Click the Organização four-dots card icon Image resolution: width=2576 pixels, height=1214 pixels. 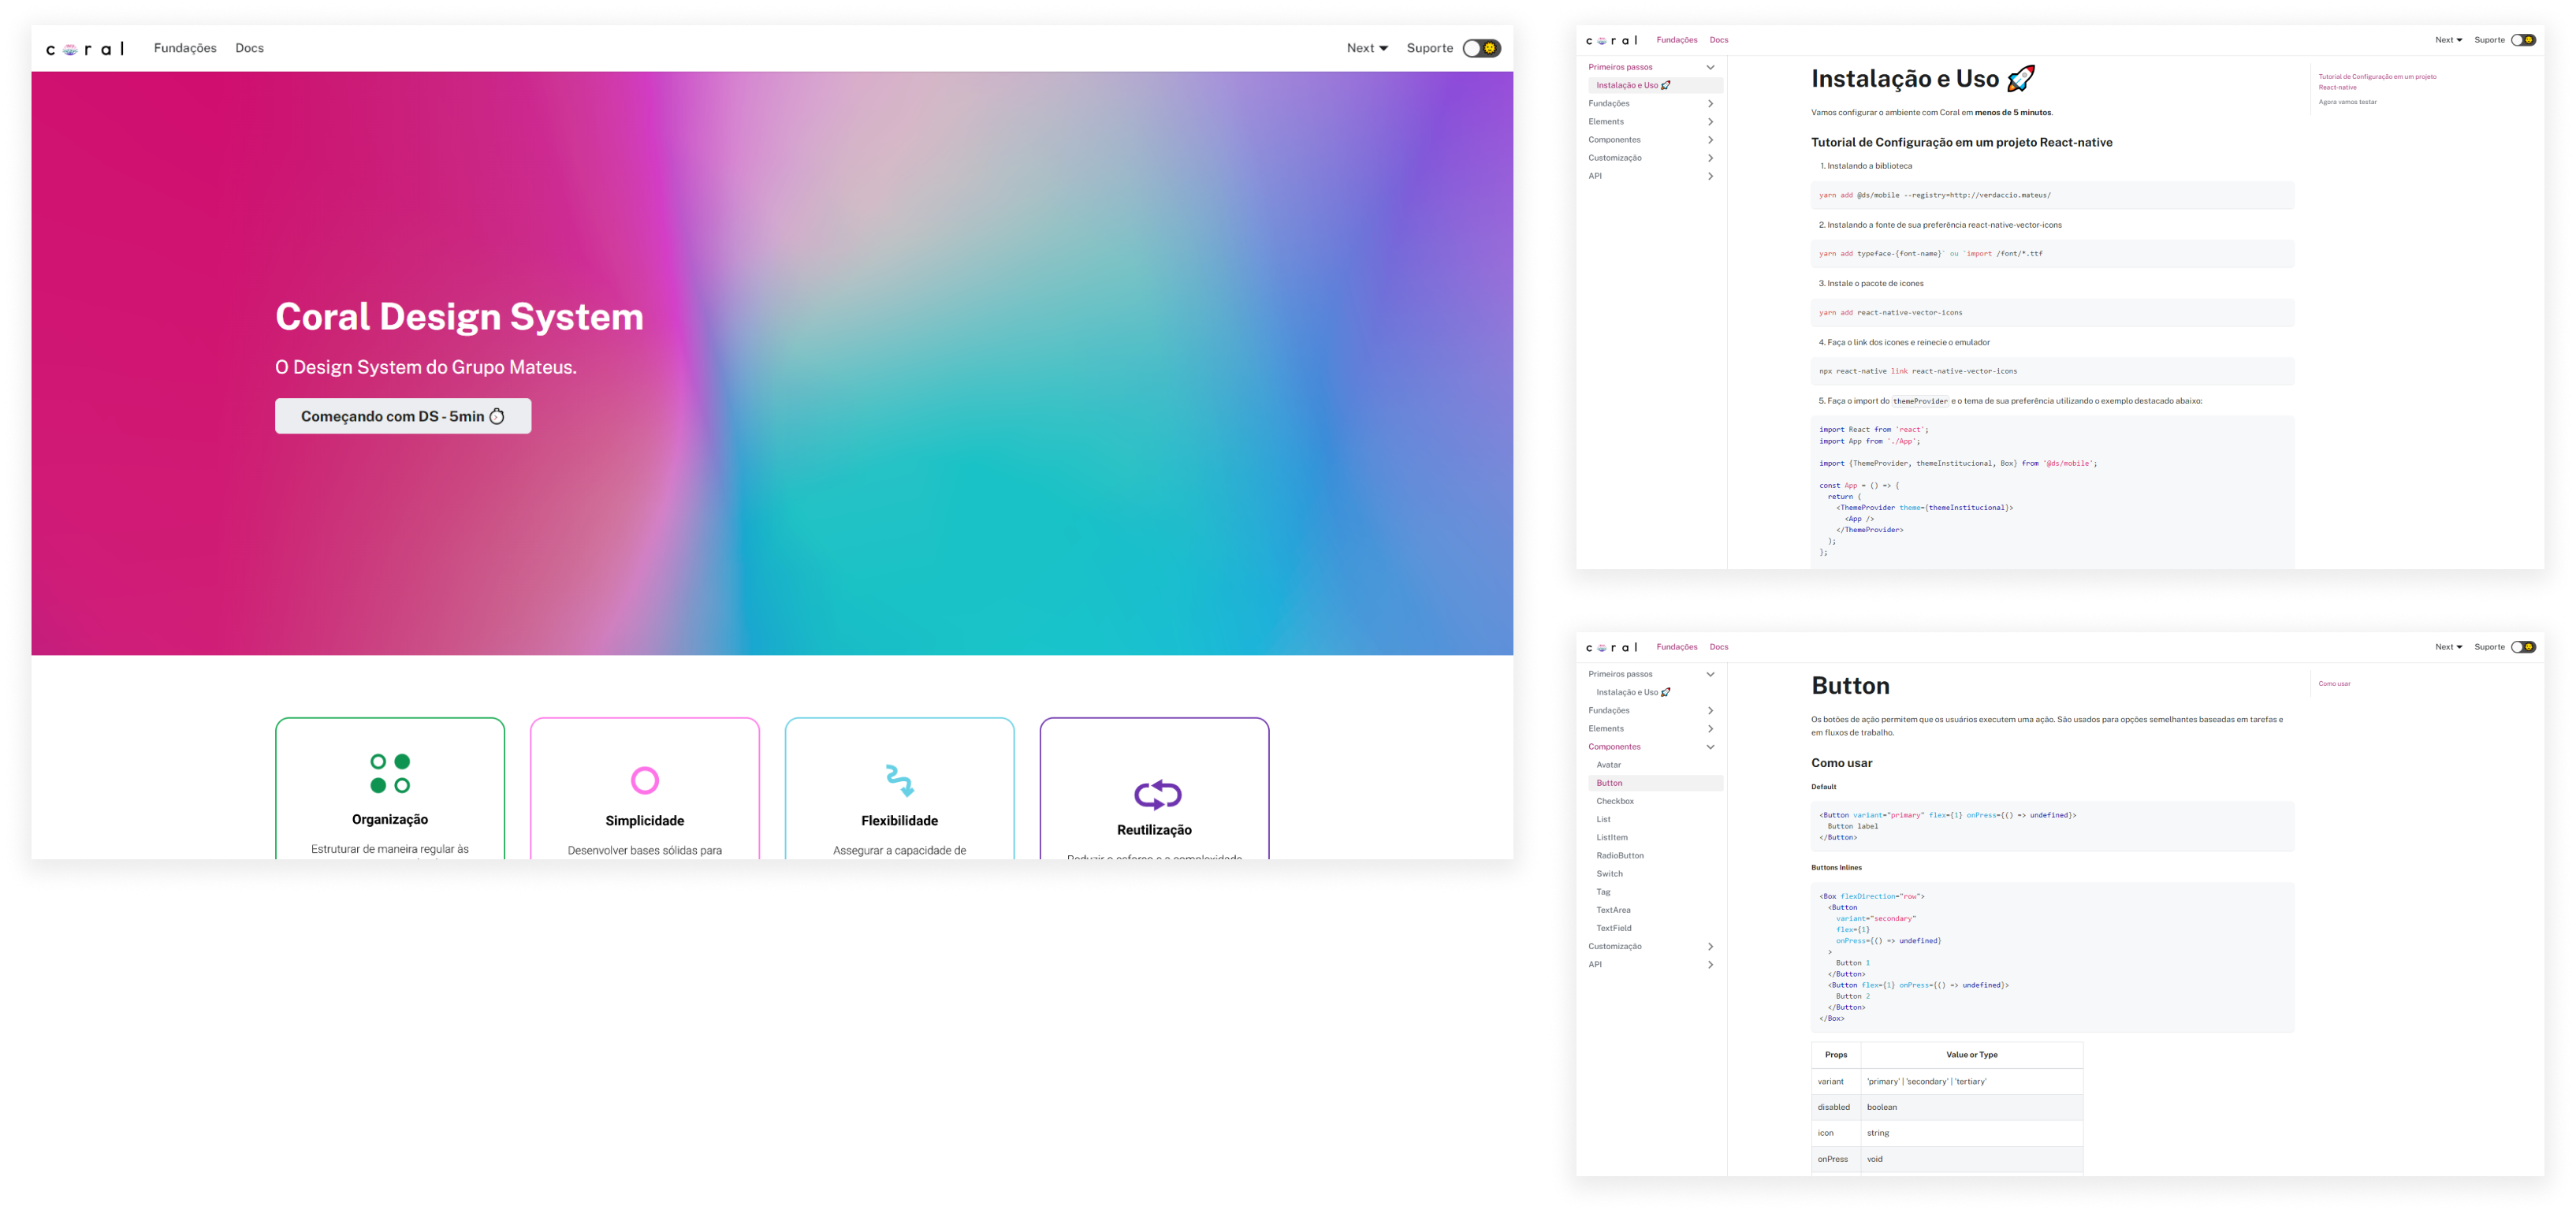click(x=390, y=773)
